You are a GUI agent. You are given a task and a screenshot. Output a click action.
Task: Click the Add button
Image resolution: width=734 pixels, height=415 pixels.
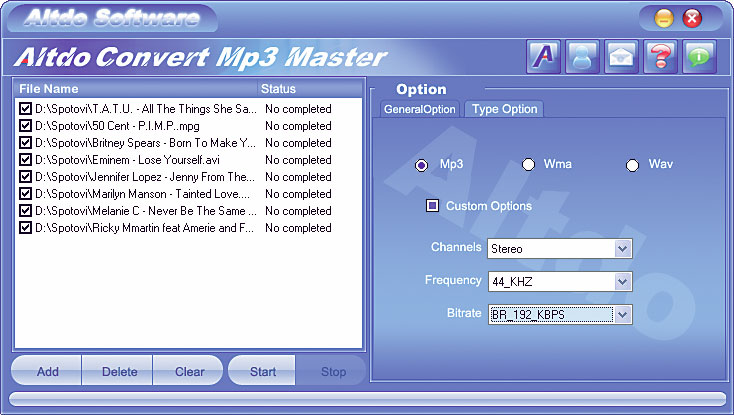point(47,371)
